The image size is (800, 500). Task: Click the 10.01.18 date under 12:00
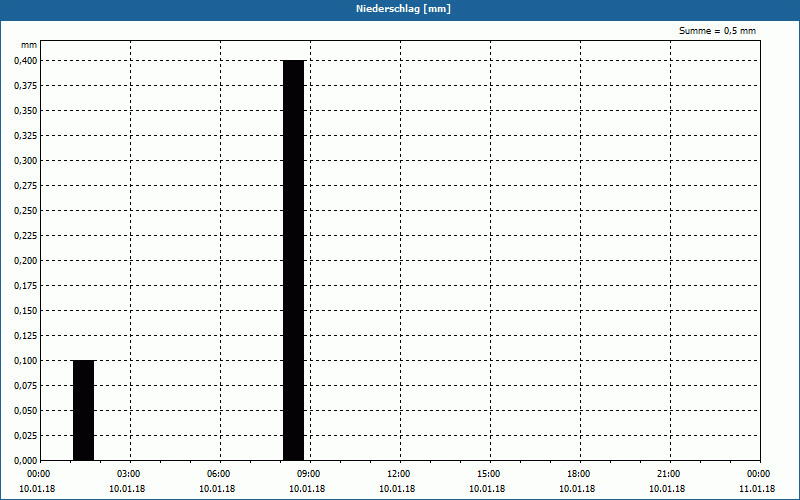click(x=397, y=489)
